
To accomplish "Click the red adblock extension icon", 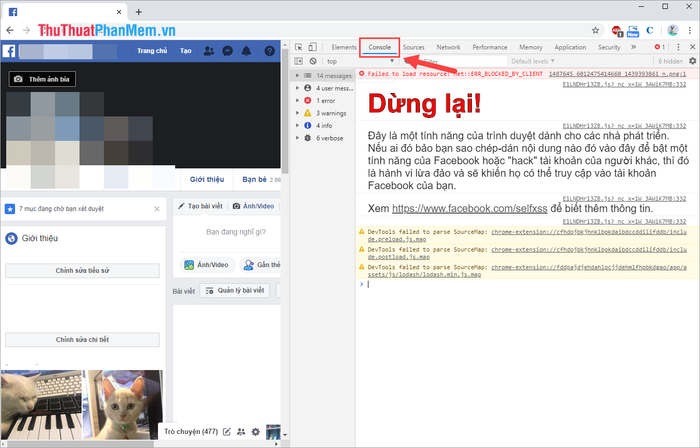I will point(617,30).
